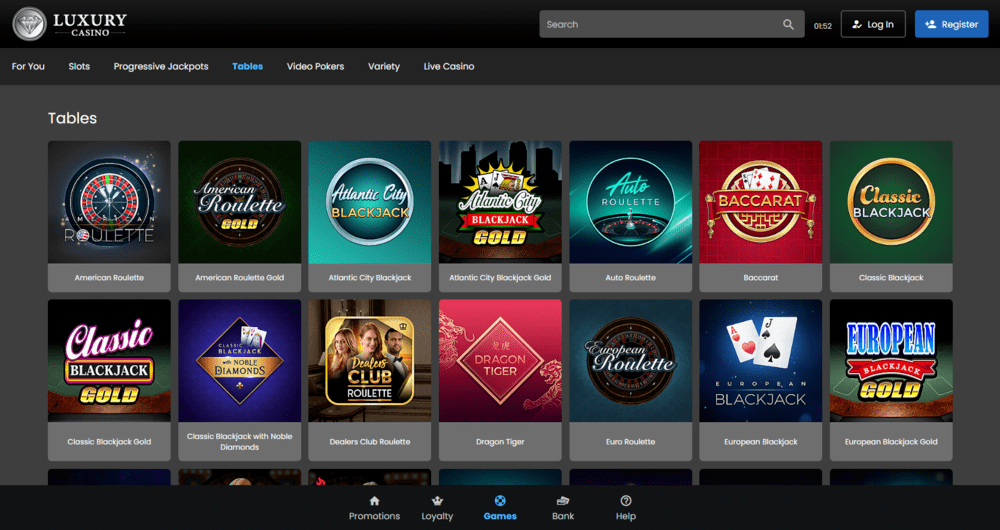Click the 'European Blackjack Gold' caption label
This screenshot has width=1000, height=530.
click(891, 441)
